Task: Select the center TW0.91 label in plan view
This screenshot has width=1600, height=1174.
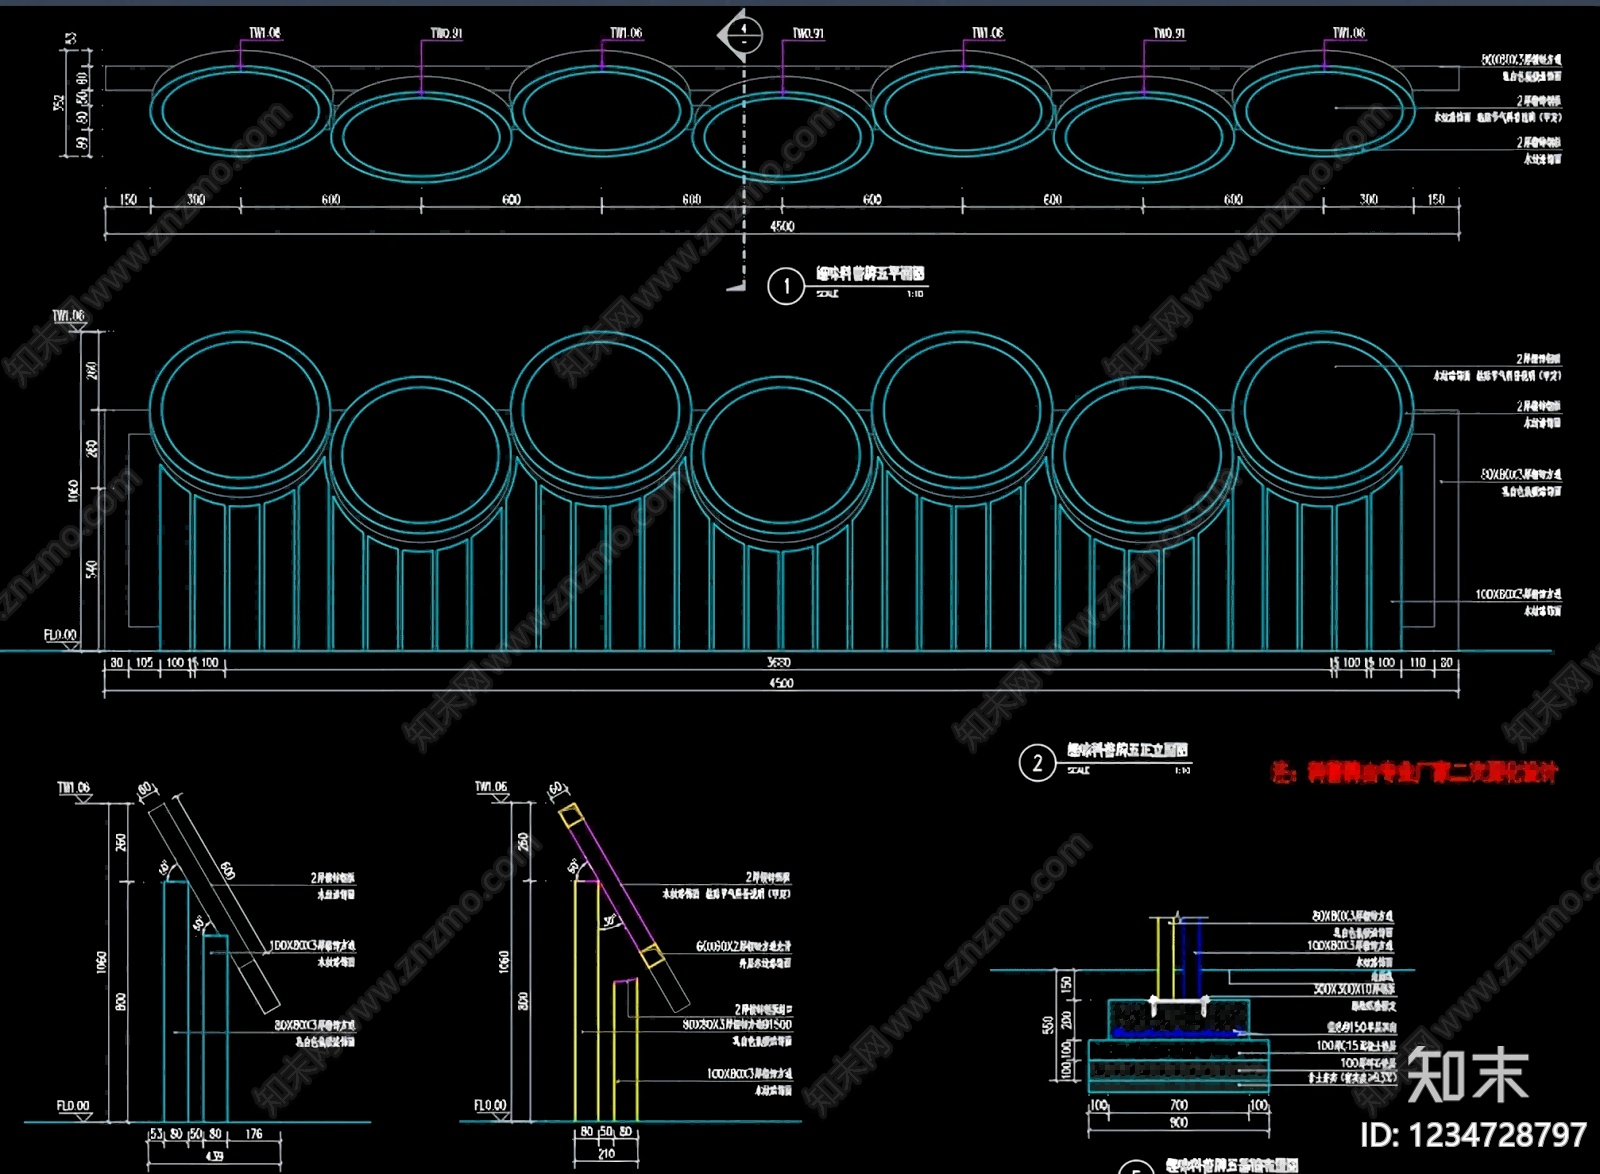Action: coord(808,33)
